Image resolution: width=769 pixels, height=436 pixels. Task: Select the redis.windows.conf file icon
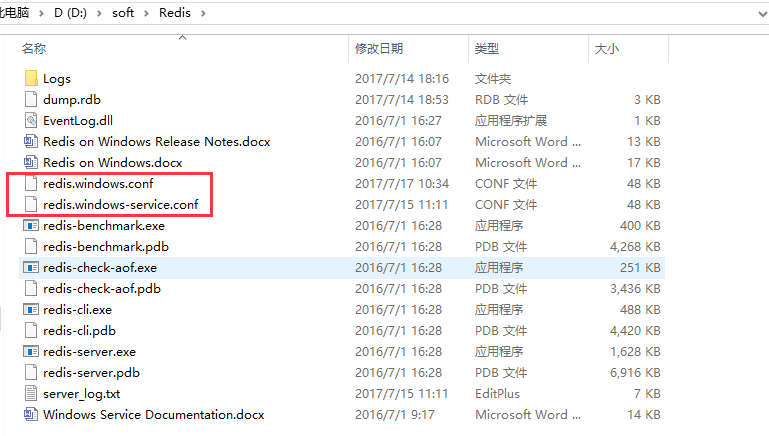[31, 183]
